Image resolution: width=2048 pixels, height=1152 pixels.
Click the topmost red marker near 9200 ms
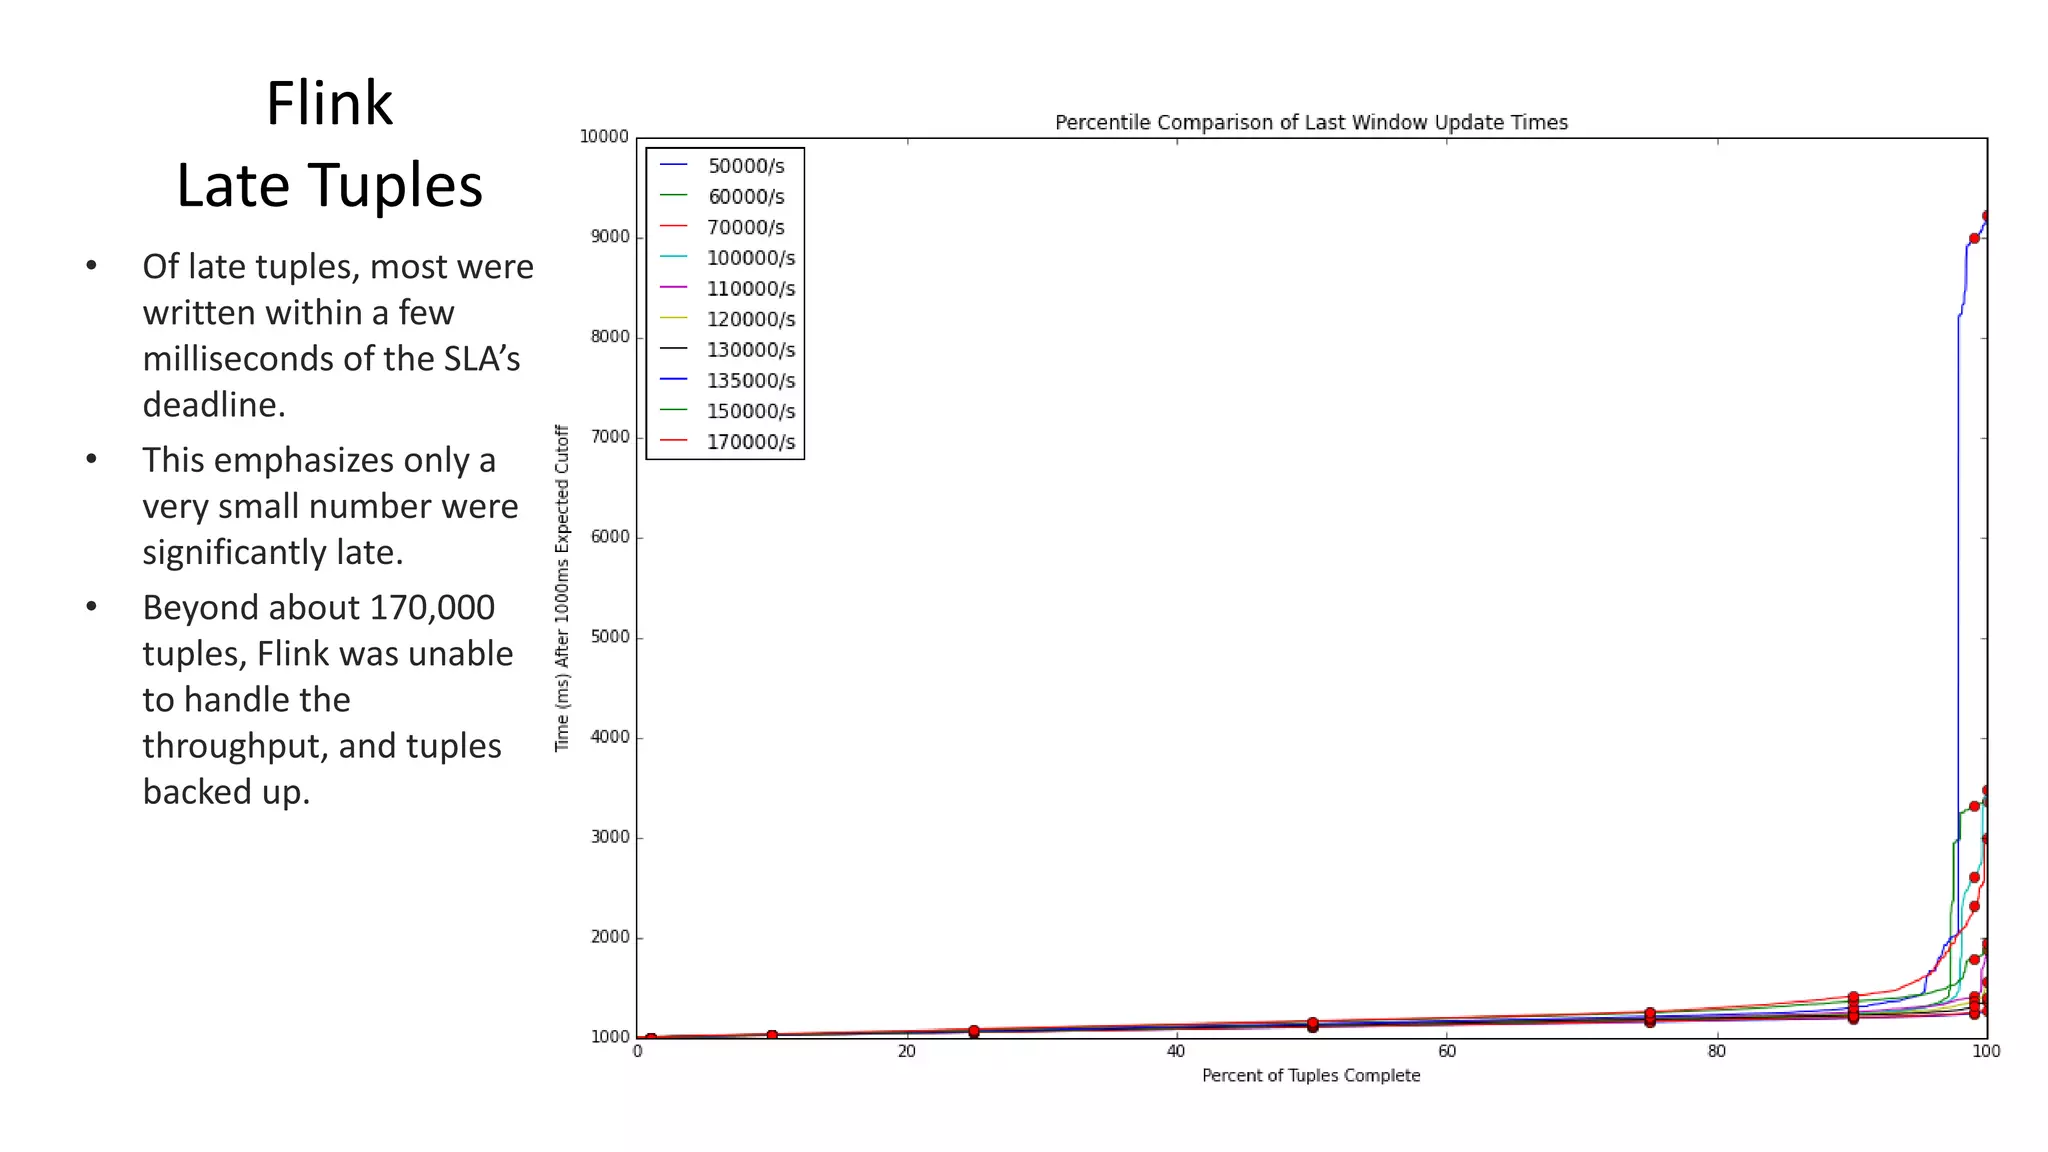pos(1986,216)
